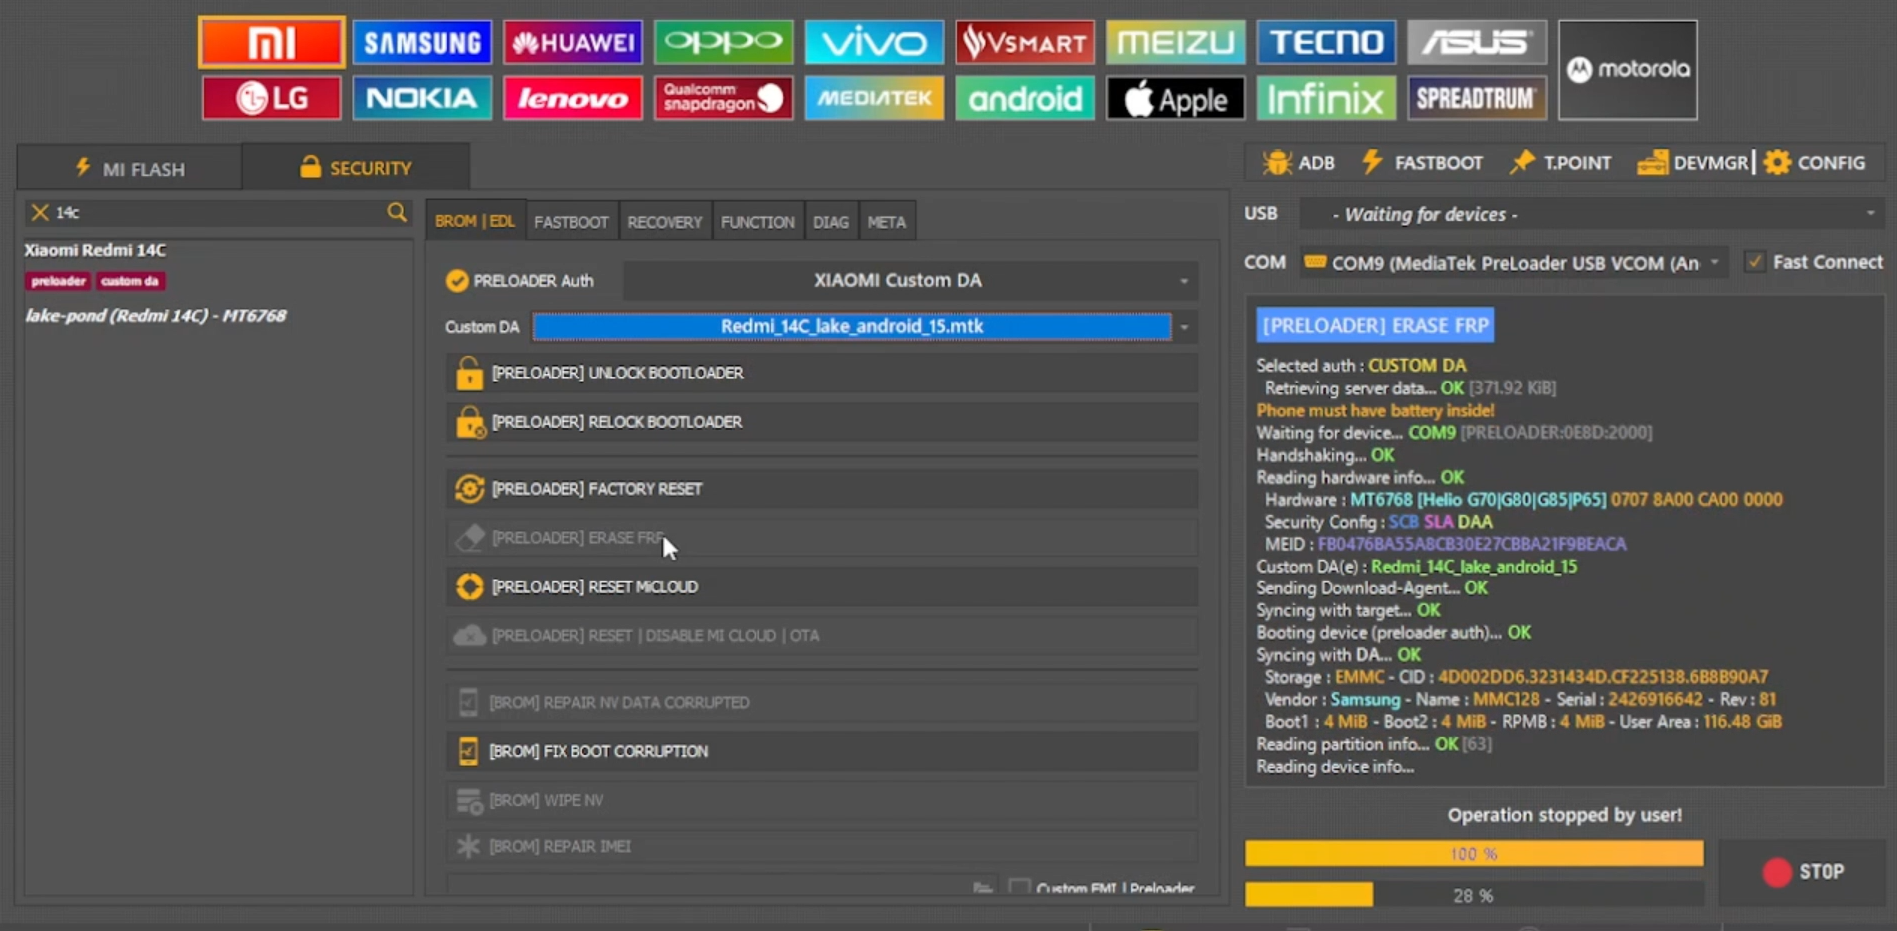The image size is (1897, 931).
Task: Switch to the SECURITY tab
Action: (356, 168)
